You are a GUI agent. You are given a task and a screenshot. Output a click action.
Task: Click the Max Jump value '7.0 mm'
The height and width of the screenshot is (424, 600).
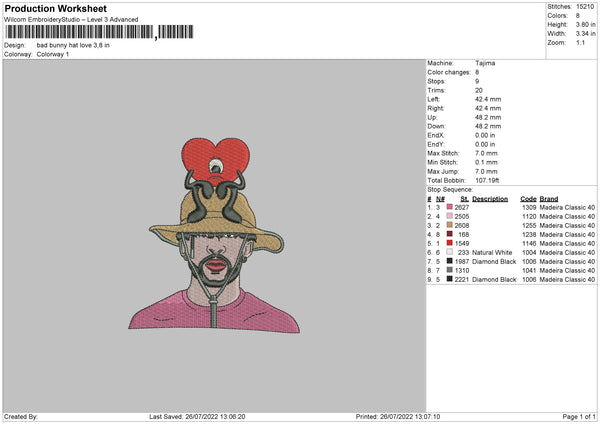coord(486,171)
